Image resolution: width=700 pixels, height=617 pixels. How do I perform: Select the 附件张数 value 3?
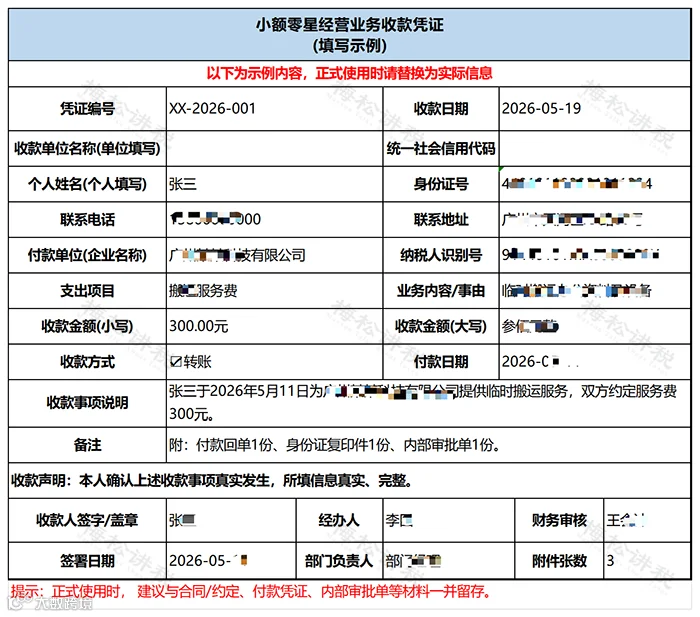[x=610, y=561]
